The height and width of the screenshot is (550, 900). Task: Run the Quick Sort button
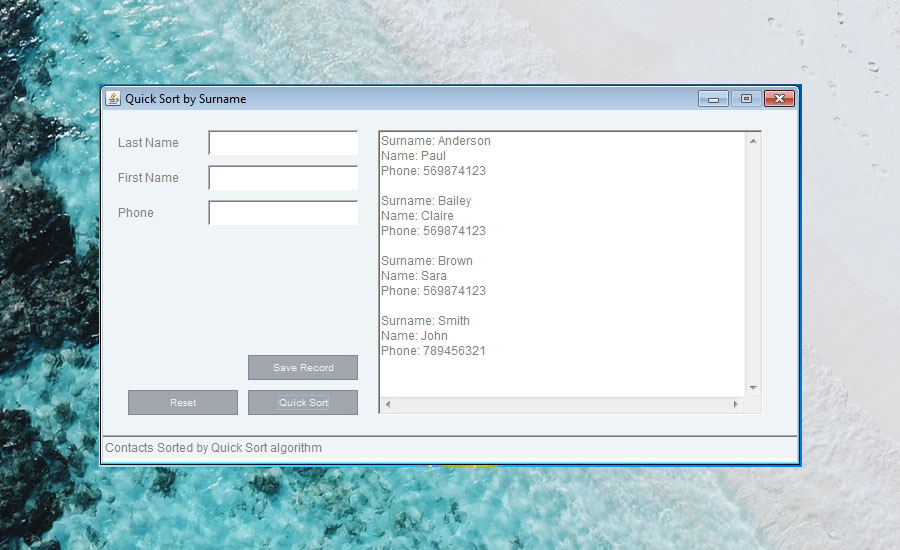303,402
